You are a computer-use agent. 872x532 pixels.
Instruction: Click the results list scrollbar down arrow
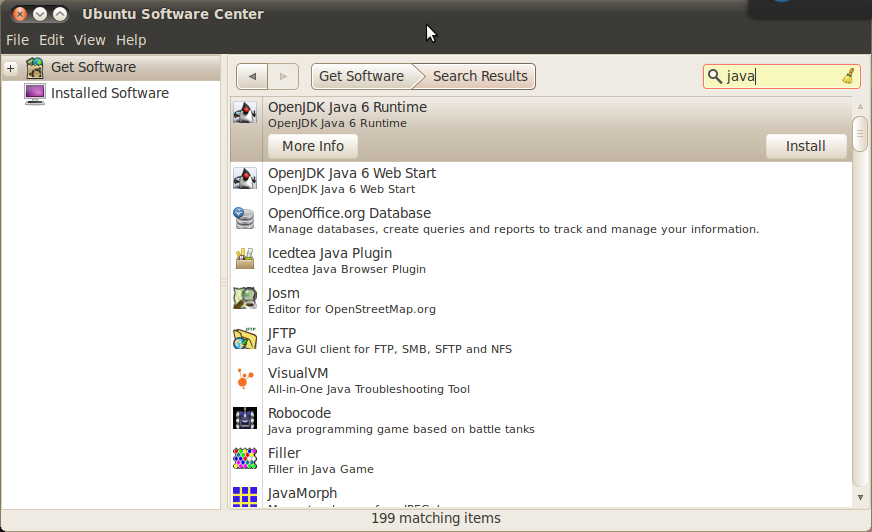pyautogui.click(x=859, y=497)
